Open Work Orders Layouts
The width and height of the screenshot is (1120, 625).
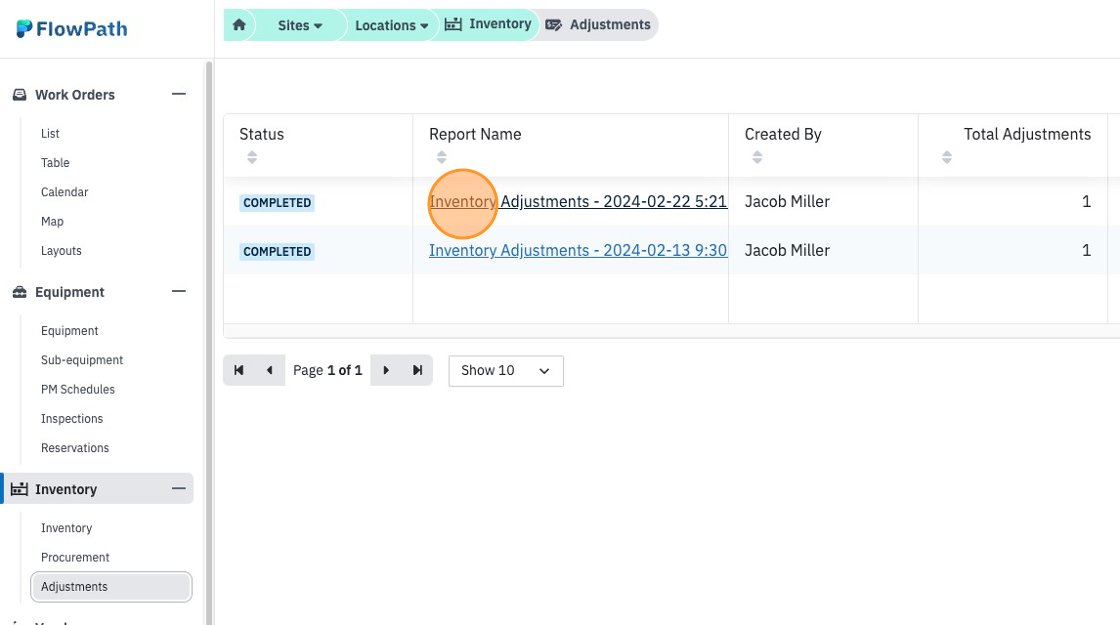(x=61, y=251)
